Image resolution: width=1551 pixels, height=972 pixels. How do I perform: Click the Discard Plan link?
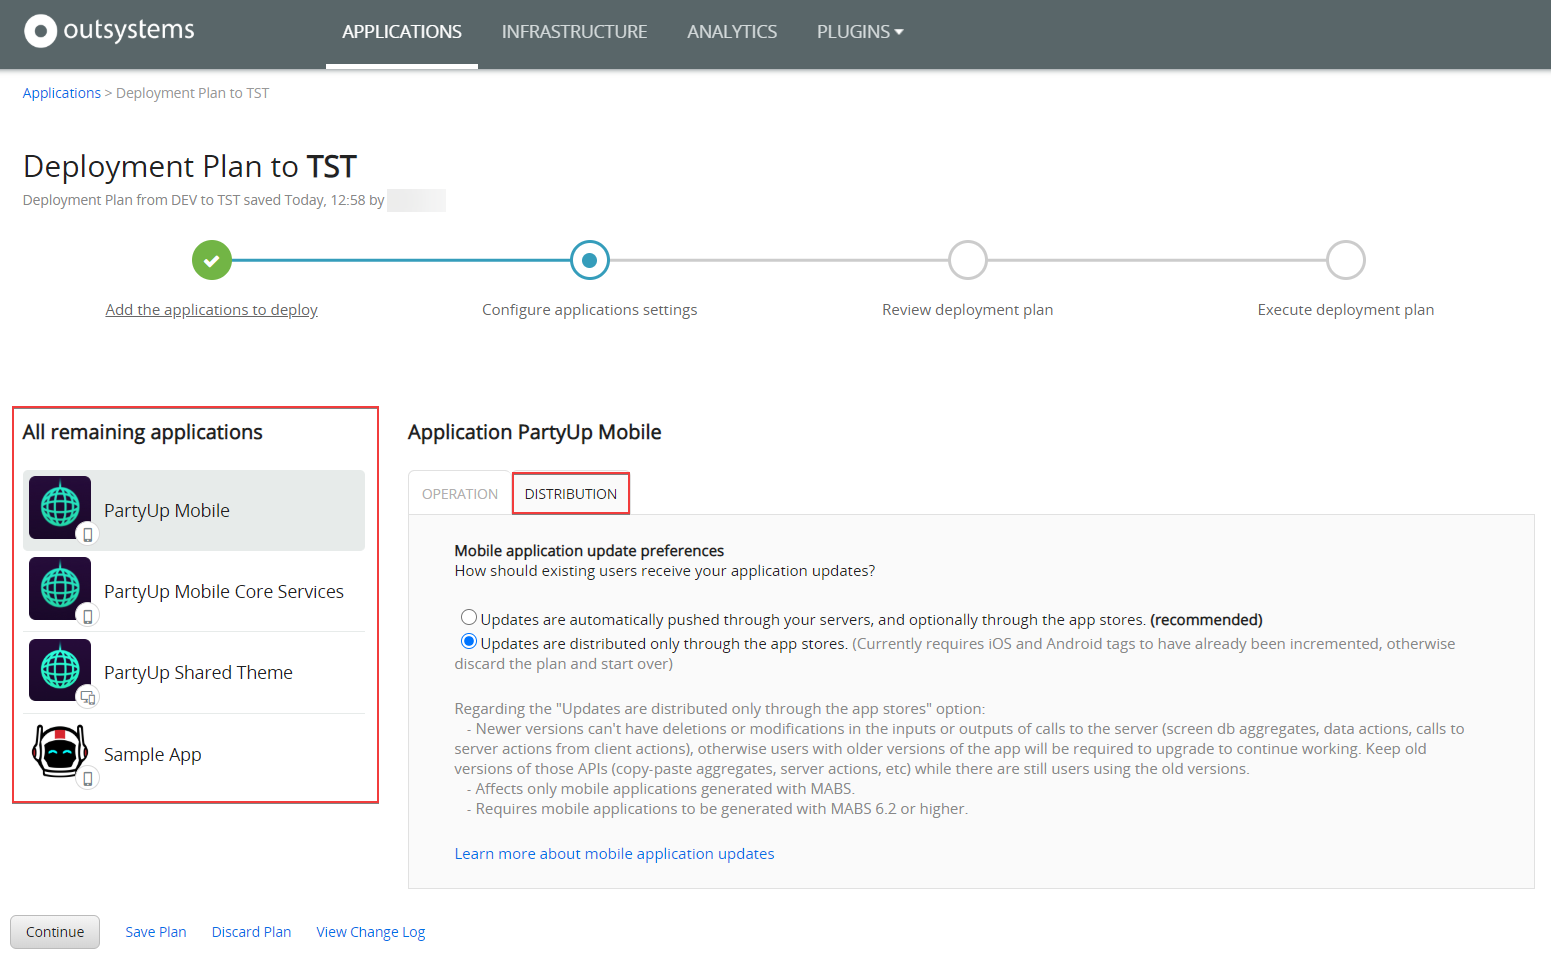pos(252,932)
